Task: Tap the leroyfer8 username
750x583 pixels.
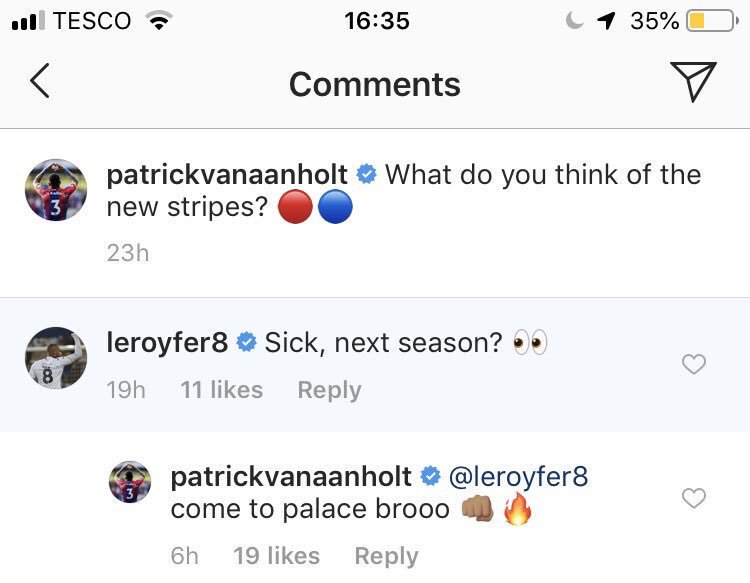Action: click(167, 343)
